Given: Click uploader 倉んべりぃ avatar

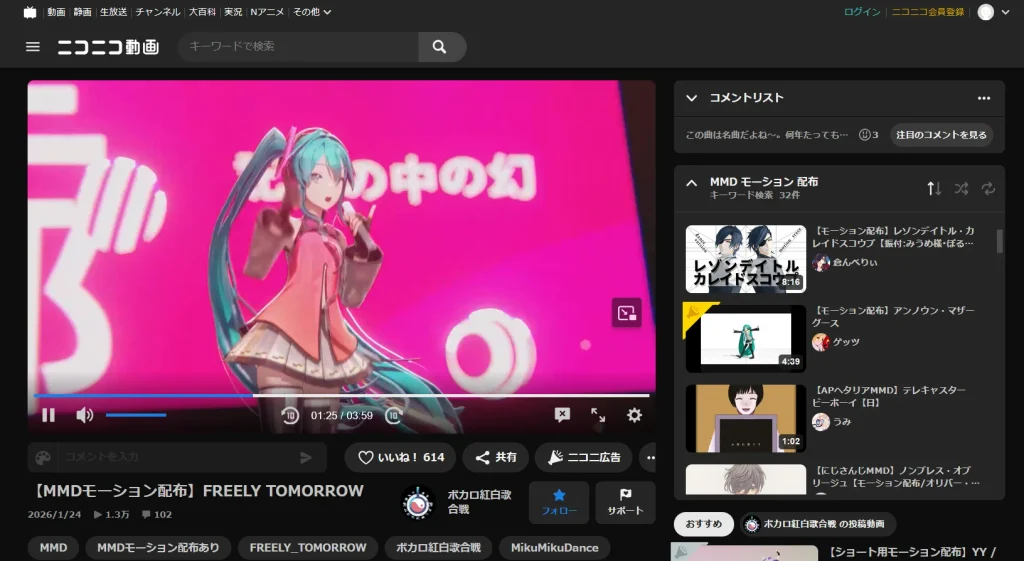Looking at the screenshot, I should coord(821,263).
